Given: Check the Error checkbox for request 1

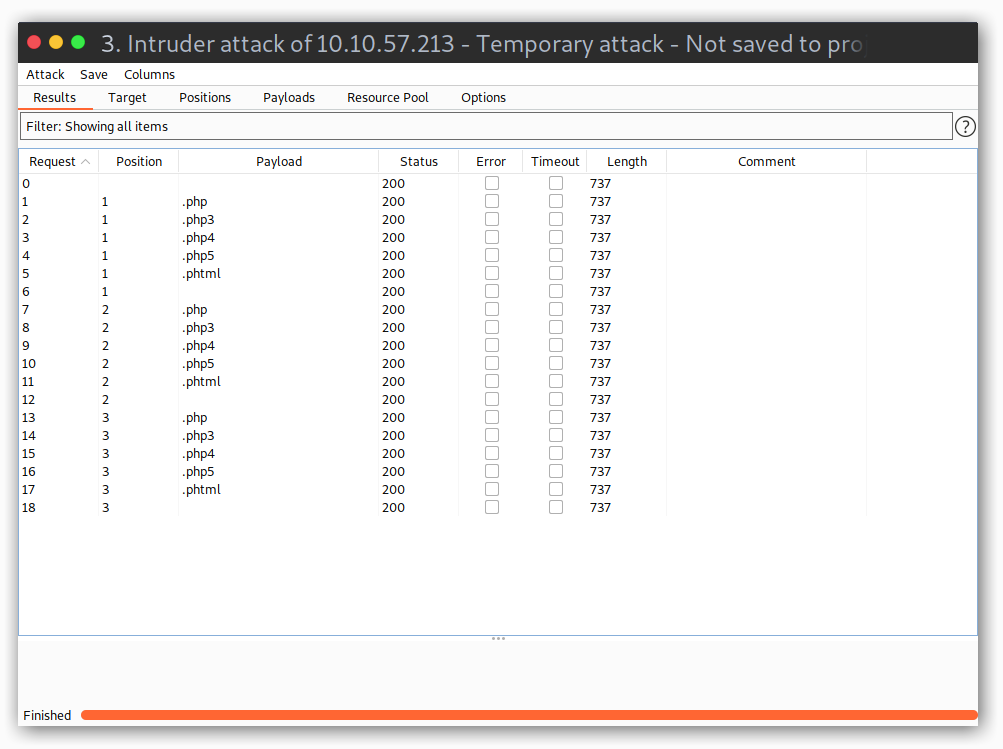Looking at the screenshot, I should pos(491,200).
